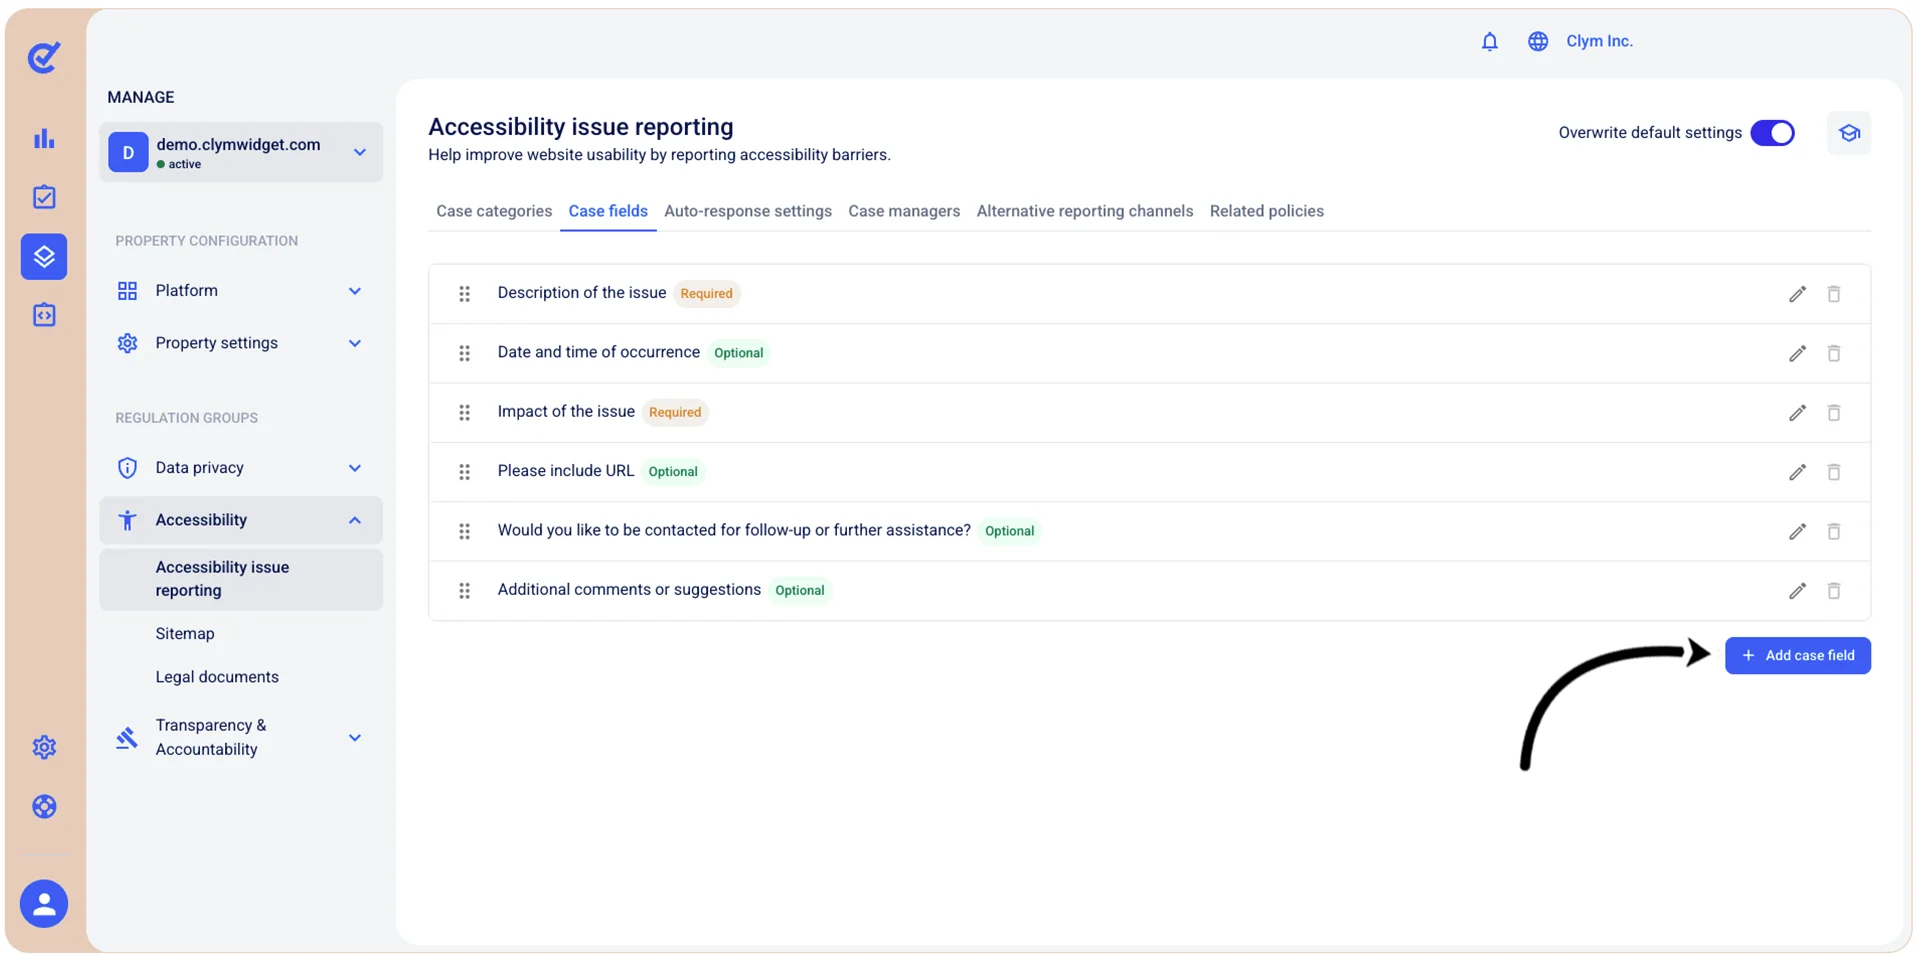The width and height of the screenshot is (1917, 955).
Task: Open the checklist tasks sidebar icon
Action: coord(44,197)
